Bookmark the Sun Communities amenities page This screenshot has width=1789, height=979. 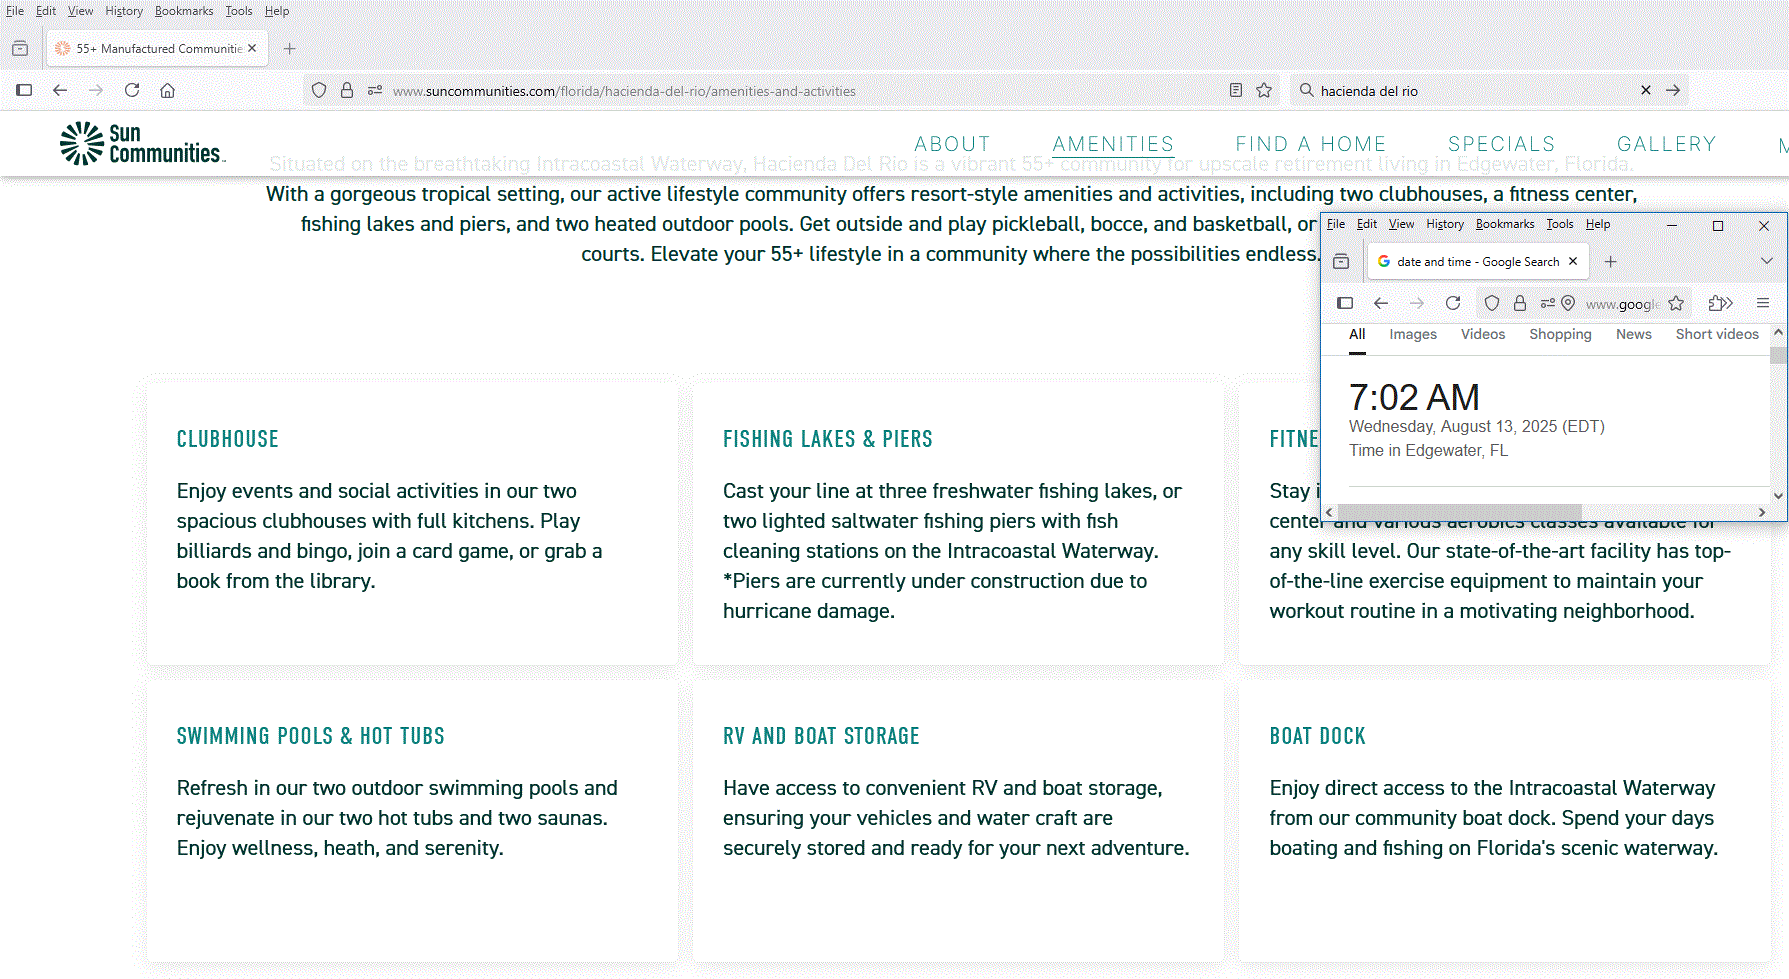[x=1264, y=90]
